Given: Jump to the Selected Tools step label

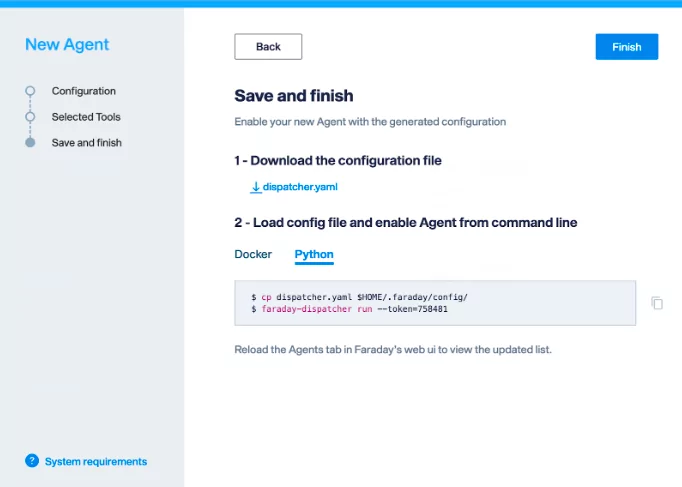Looking at the screenshot, I should point(86,117).
